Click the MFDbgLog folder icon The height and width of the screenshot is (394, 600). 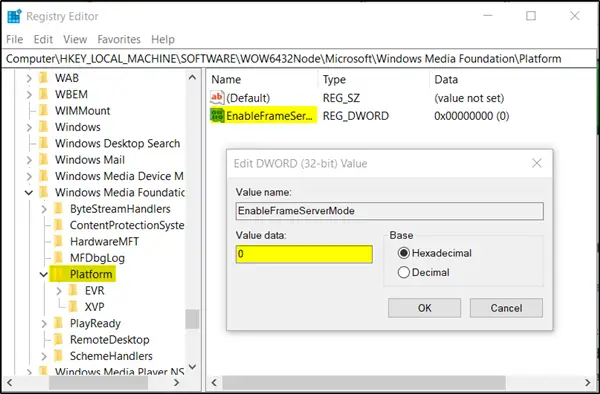pyautogui.click(x=59, y=258)
